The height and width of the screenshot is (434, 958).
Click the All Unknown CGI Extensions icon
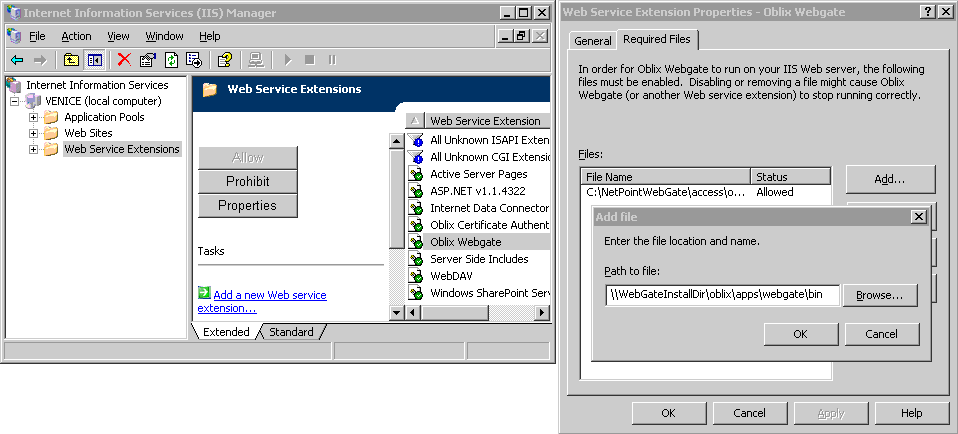(416, 157)
